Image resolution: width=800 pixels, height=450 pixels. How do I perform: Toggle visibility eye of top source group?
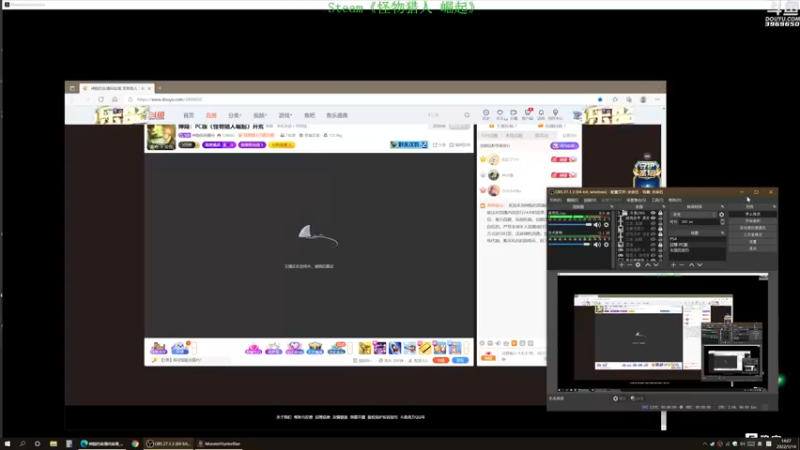click(x=653, y=213)
